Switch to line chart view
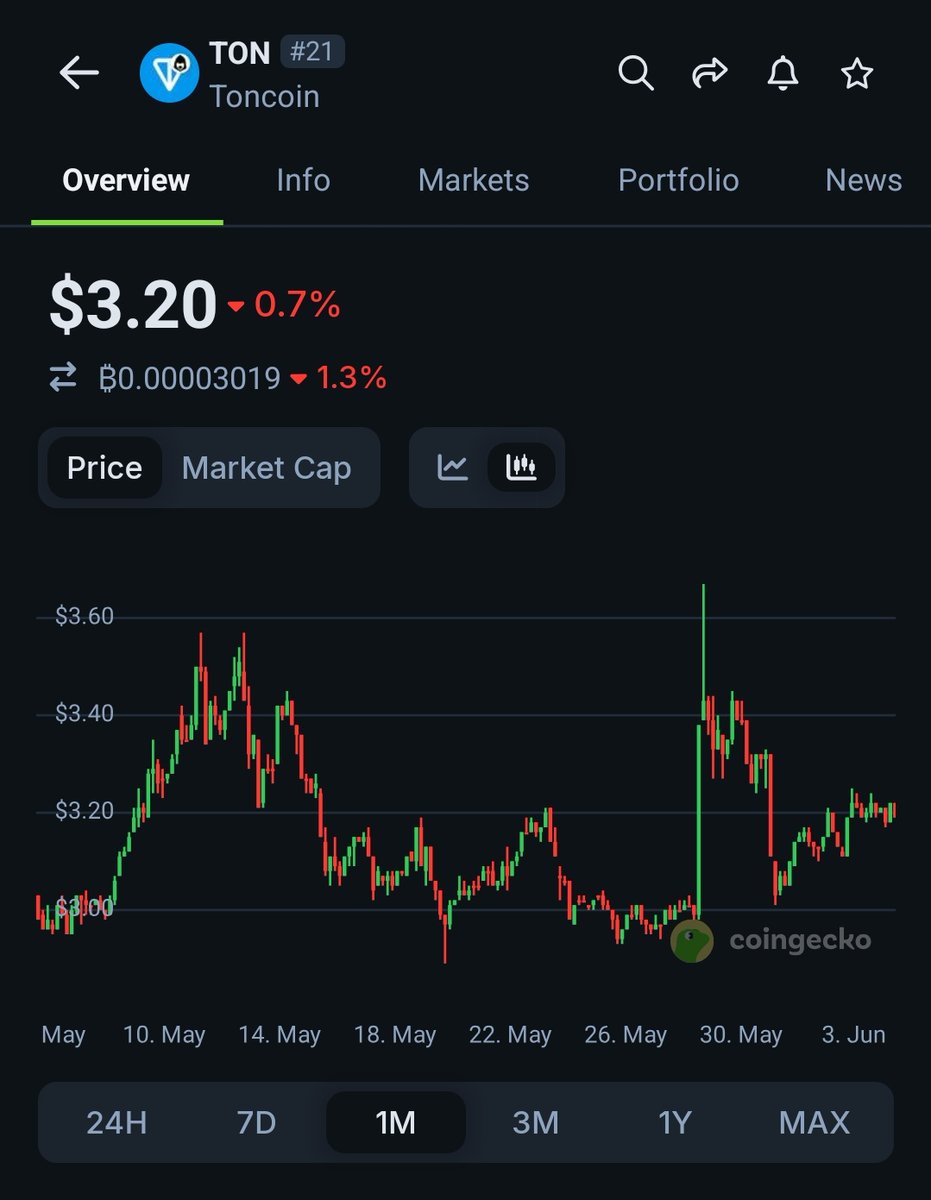This screenshot has width=931, height=1200. [453, 467]
